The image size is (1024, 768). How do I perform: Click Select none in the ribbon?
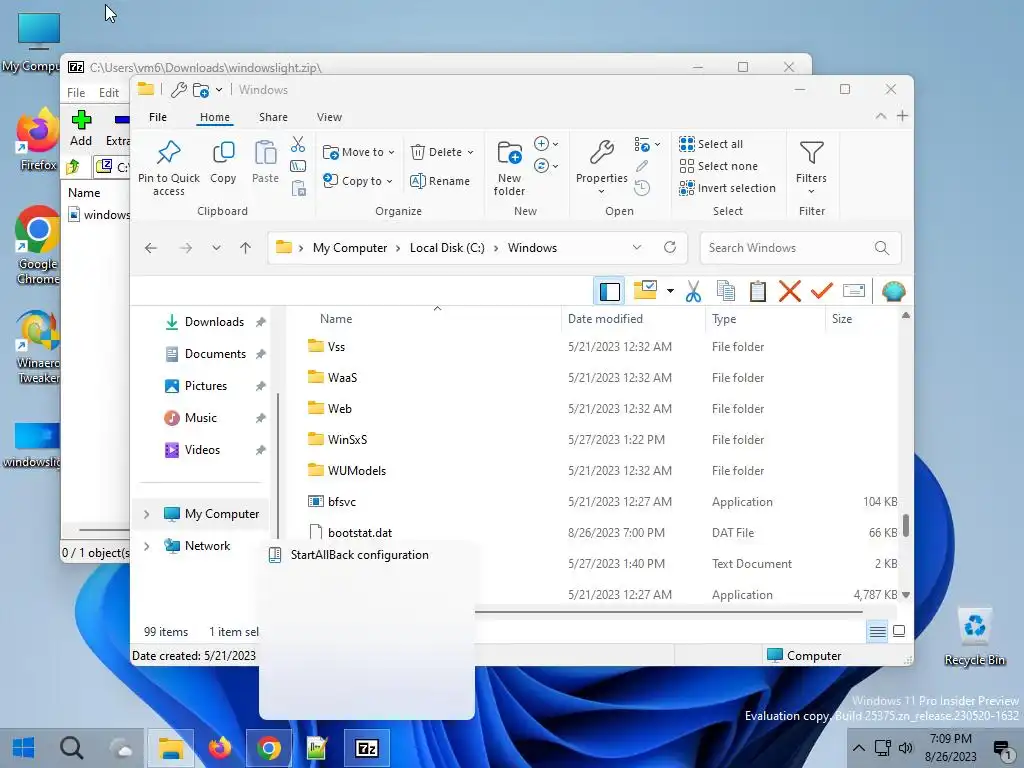(x=718, y=166)
